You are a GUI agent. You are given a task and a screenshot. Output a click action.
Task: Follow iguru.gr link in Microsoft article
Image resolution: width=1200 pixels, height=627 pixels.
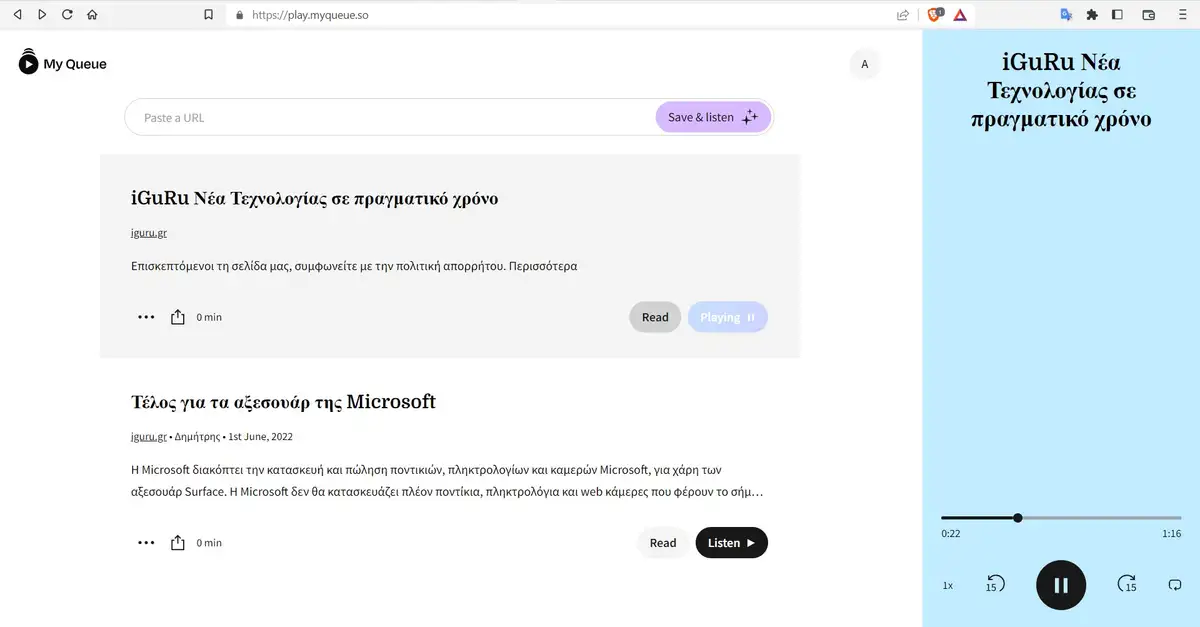pyautogui.click(x=148, y=437)
